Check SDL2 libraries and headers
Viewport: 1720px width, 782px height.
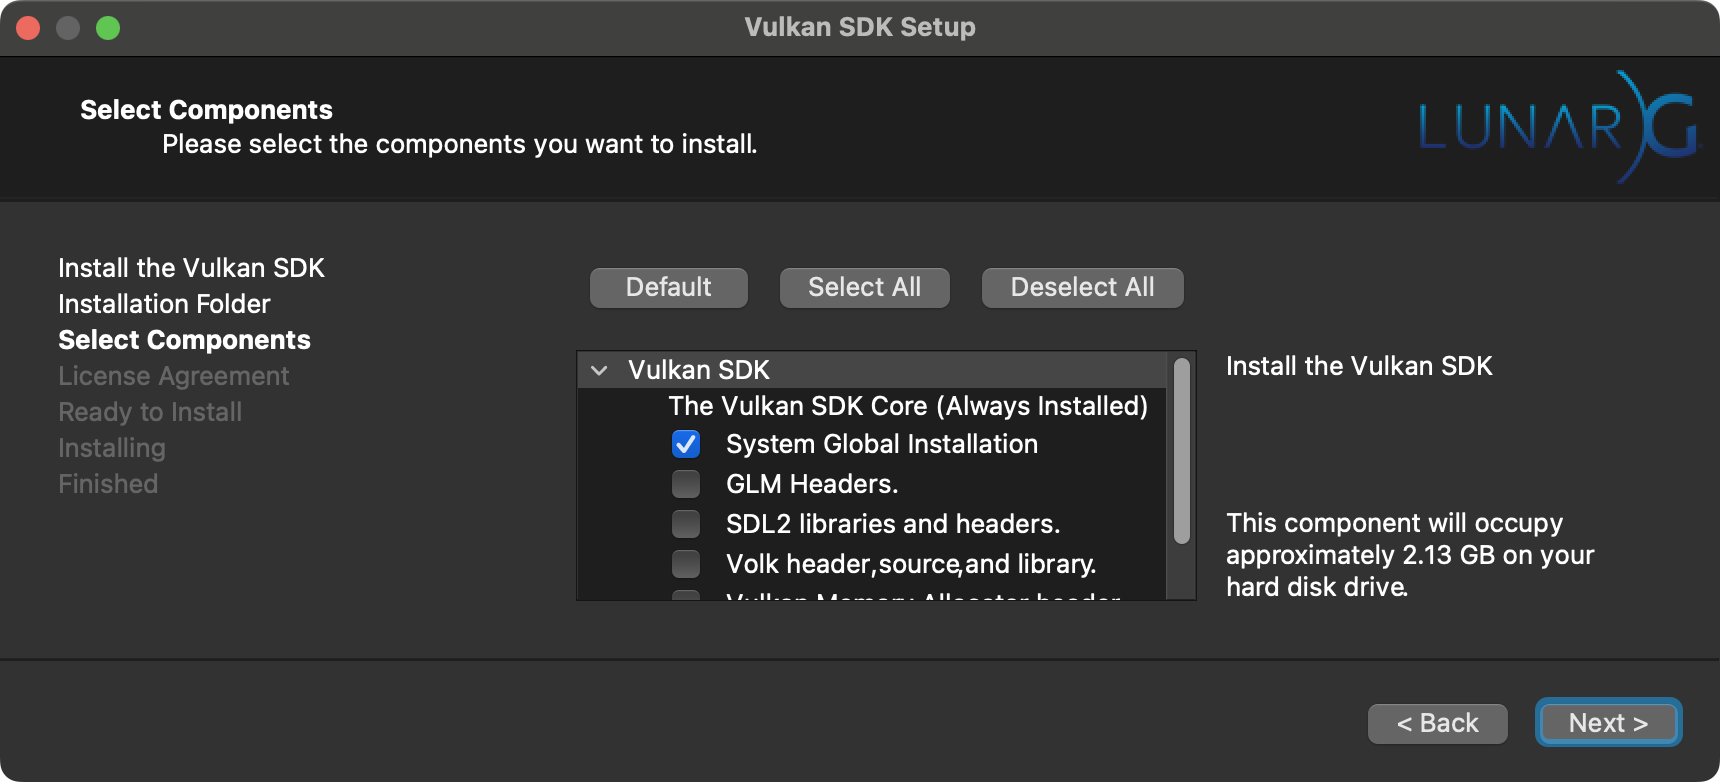click(x=686, y=524)
